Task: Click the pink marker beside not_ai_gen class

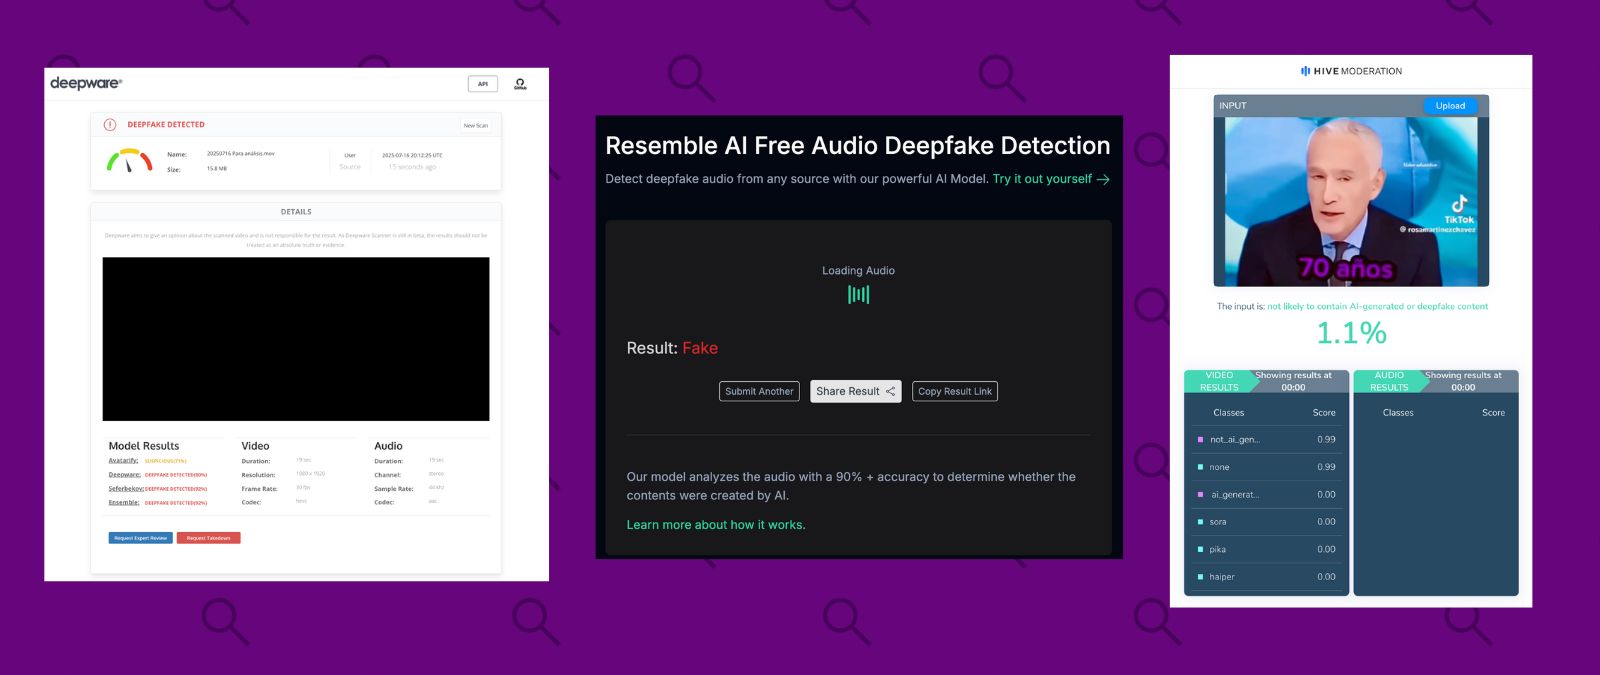Action: point(1200,439)
